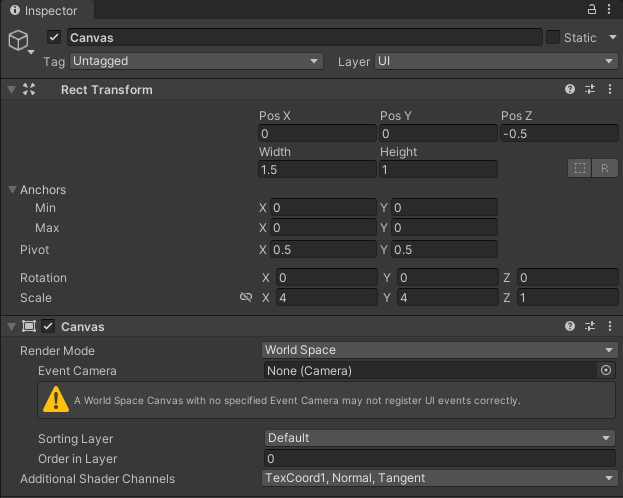Click the Event Camera warning message text
Viewport: 623px width, 498px height.
tap(297, 400)
